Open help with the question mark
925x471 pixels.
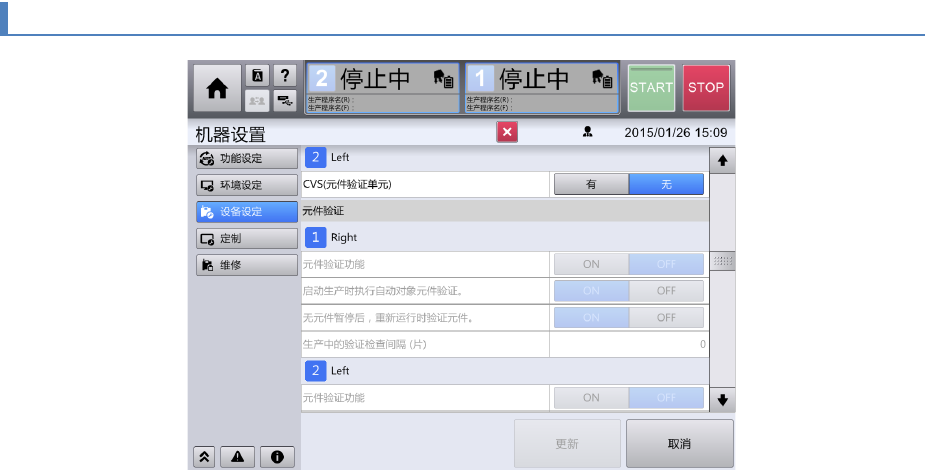pyautogui.click(x=285, y=76)
